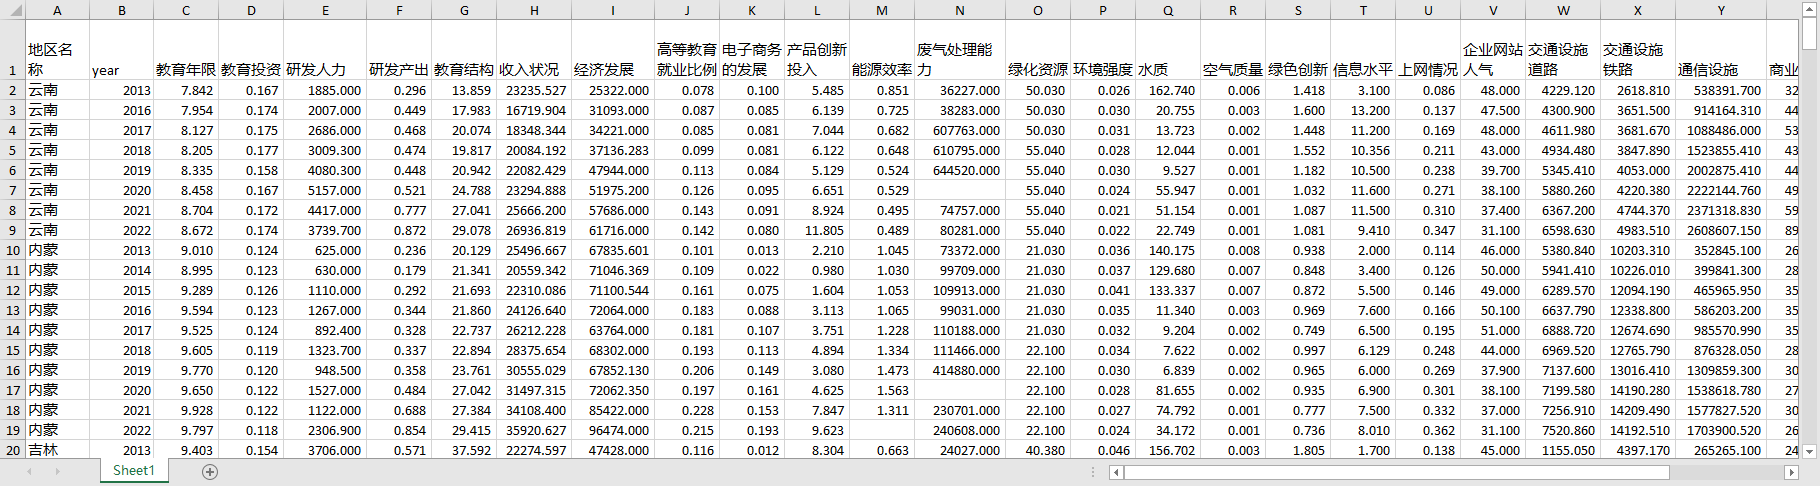Select column Q header
The image size is (1820, 486).
(1168, 10)
